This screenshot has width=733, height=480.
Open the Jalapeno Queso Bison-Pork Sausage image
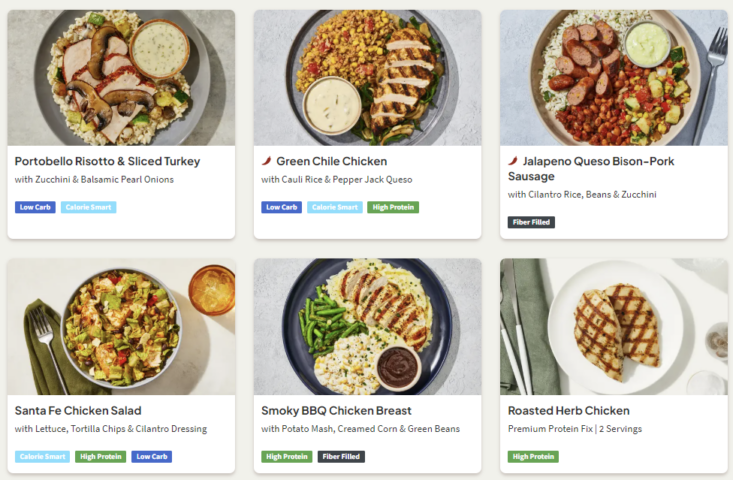click(x=613, y=78)
